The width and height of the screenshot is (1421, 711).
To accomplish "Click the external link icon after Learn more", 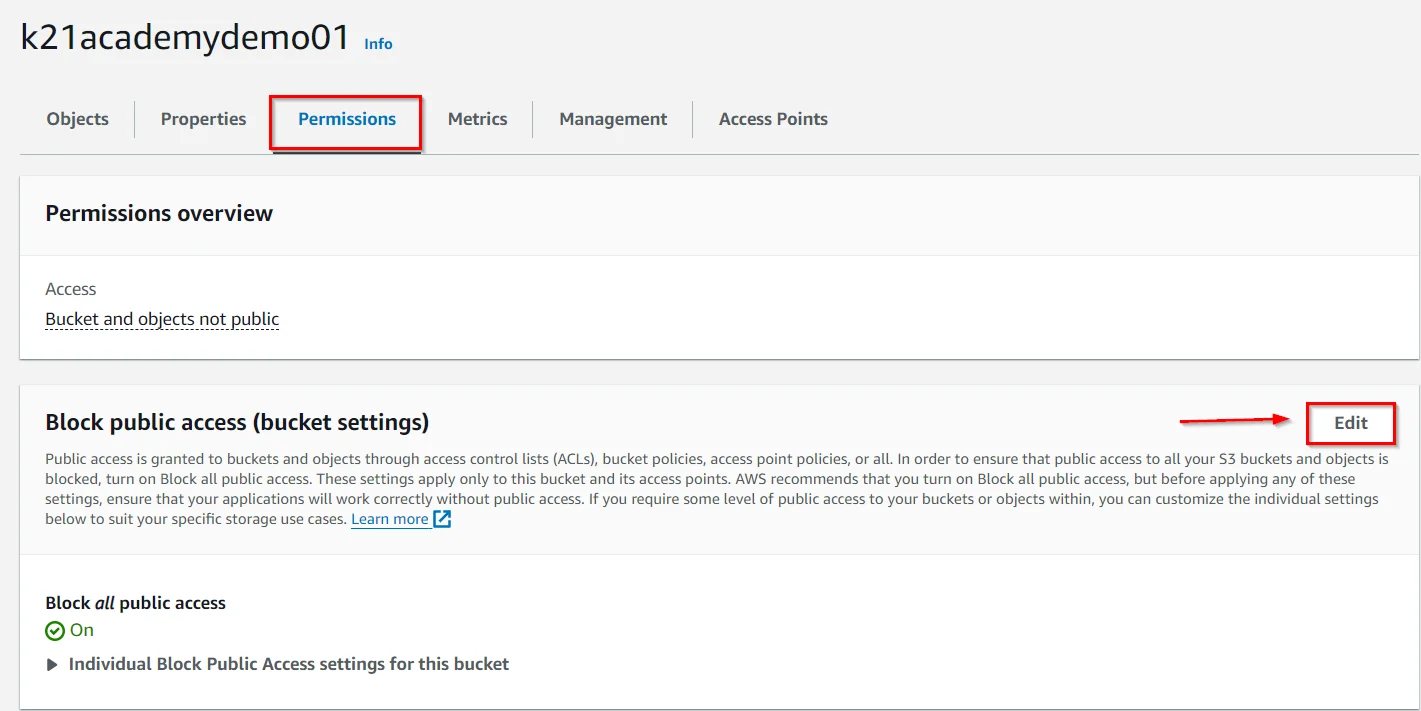I will tap(442, 519).
